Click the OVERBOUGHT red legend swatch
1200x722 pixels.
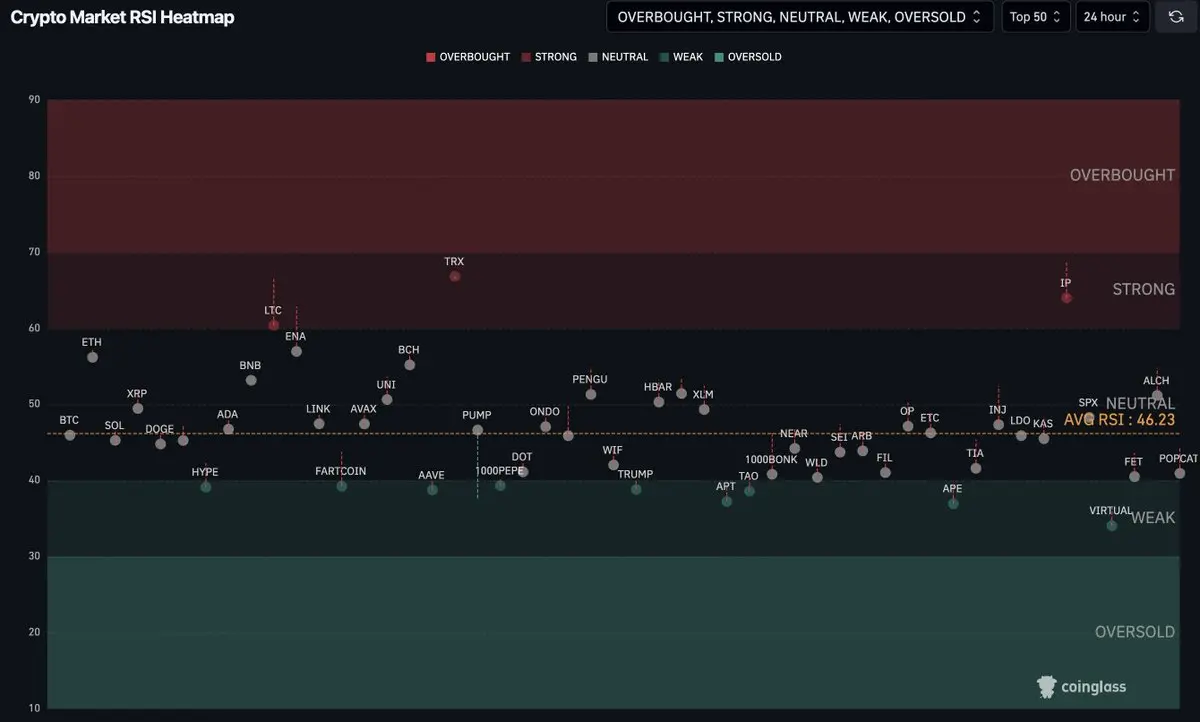(431, 57)
